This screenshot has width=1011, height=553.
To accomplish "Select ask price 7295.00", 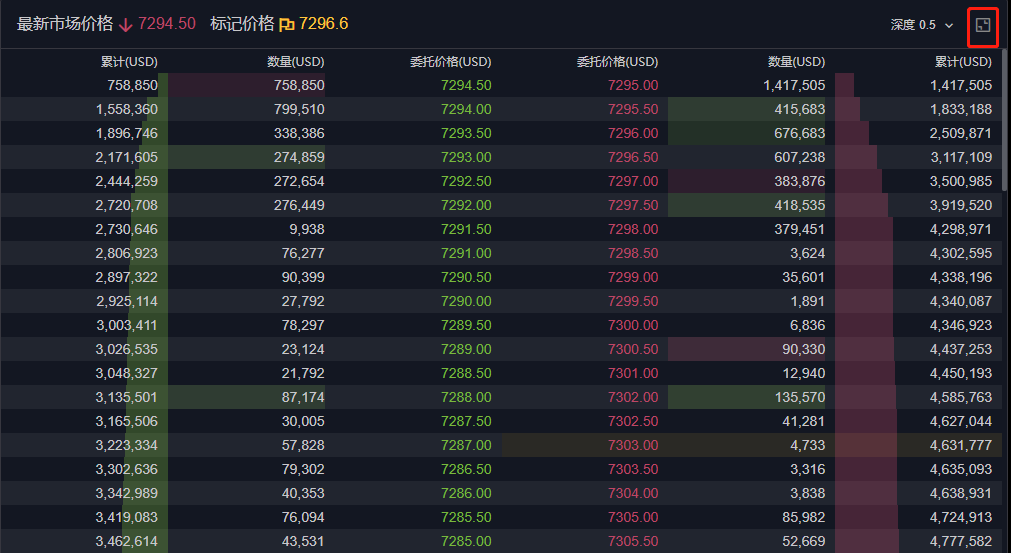I will click(x=633, y=85).
